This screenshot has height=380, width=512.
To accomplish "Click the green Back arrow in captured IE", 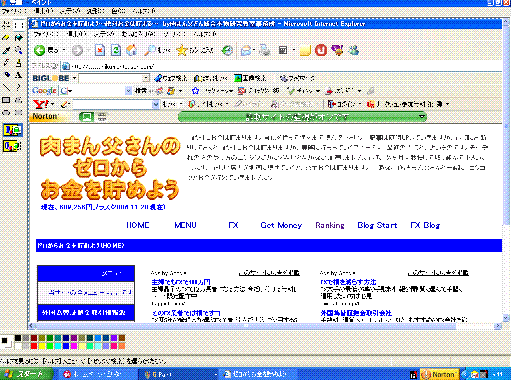I will 40,50.
